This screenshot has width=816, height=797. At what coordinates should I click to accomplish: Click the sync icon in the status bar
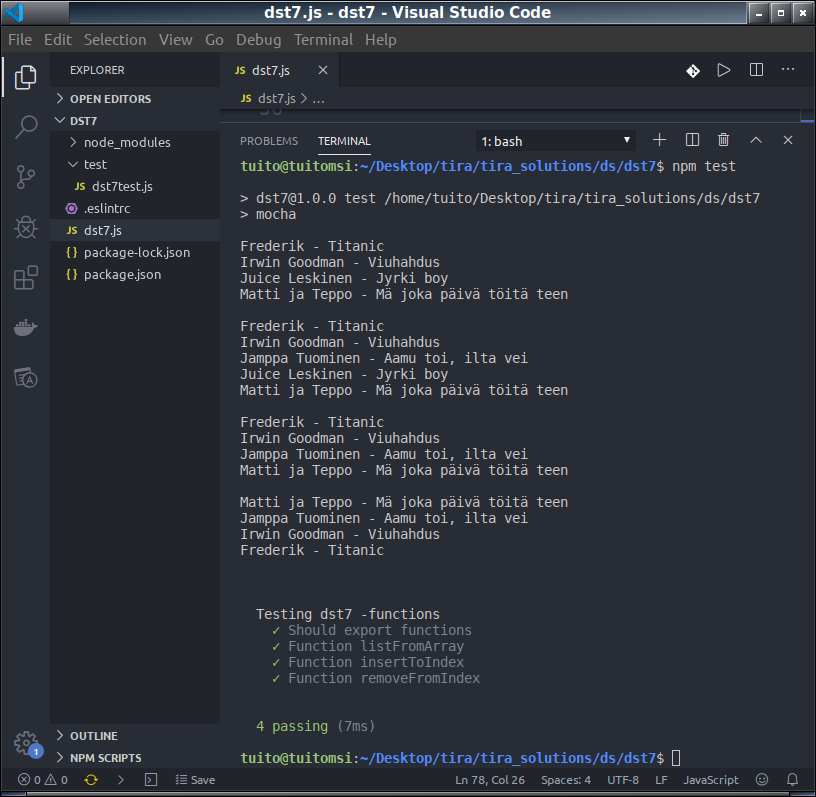(91, 780)
